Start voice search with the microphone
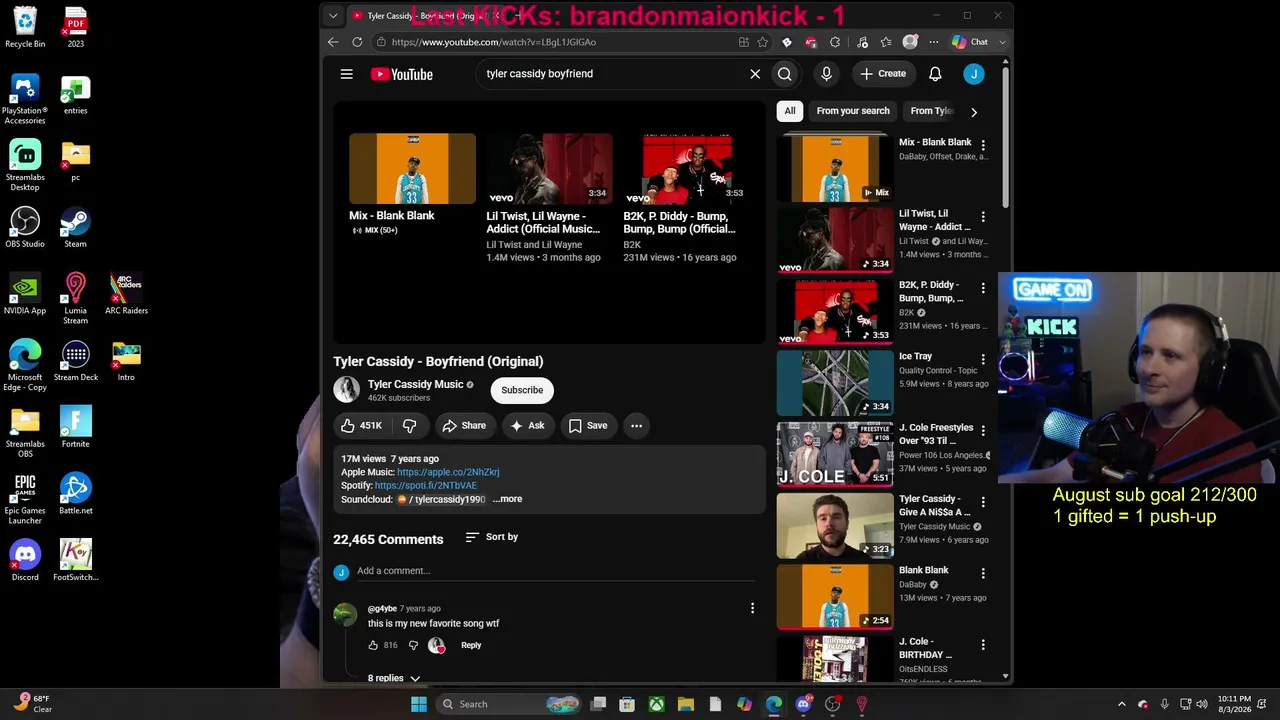The image size is (1280, 720). point(826,74)
